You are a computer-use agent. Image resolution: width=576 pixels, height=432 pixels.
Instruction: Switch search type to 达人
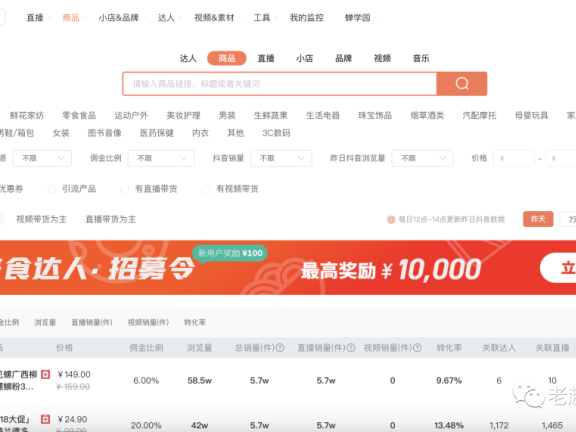pyautogui.click(x=188, y=58)
